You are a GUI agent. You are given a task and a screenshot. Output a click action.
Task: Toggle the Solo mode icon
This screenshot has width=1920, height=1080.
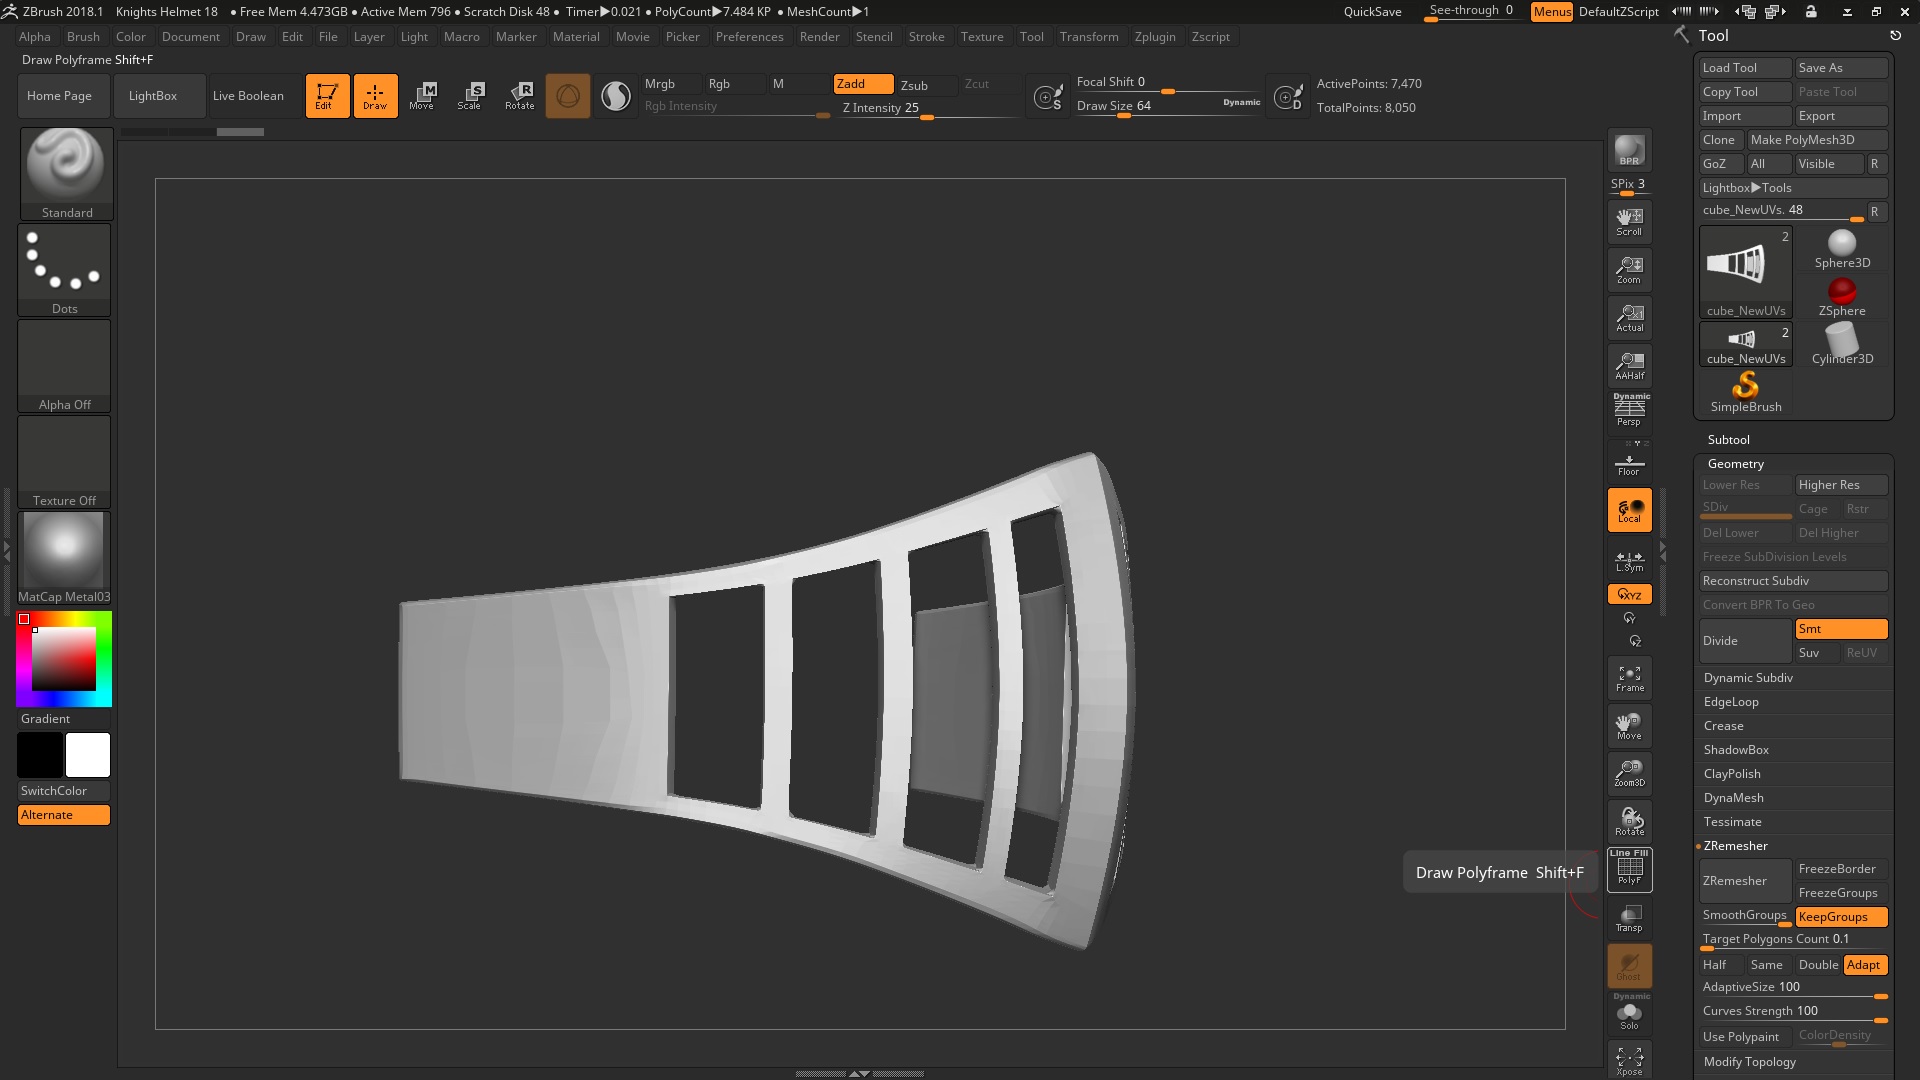point(1629,1014)
